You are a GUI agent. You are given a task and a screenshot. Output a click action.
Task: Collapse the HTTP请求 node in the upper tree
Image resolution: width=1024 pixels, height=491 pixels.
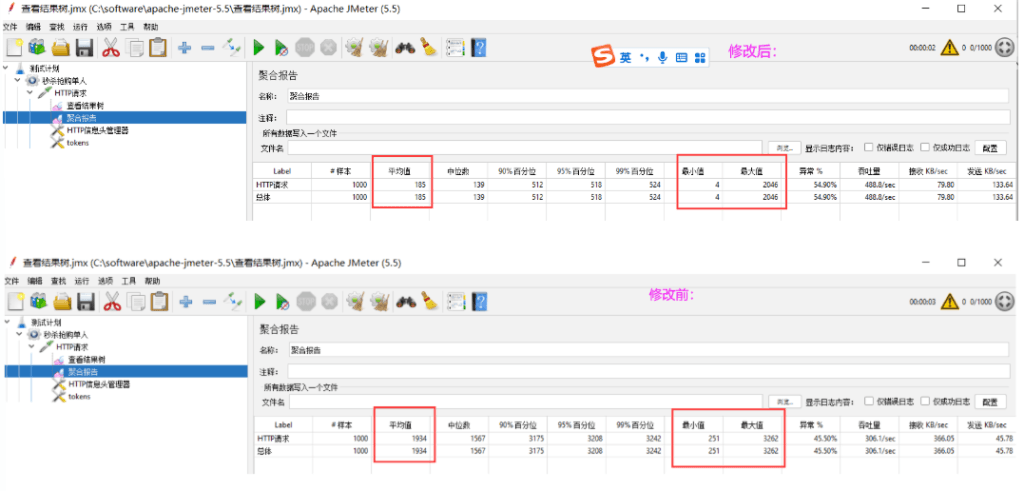(x=31, y=93)
